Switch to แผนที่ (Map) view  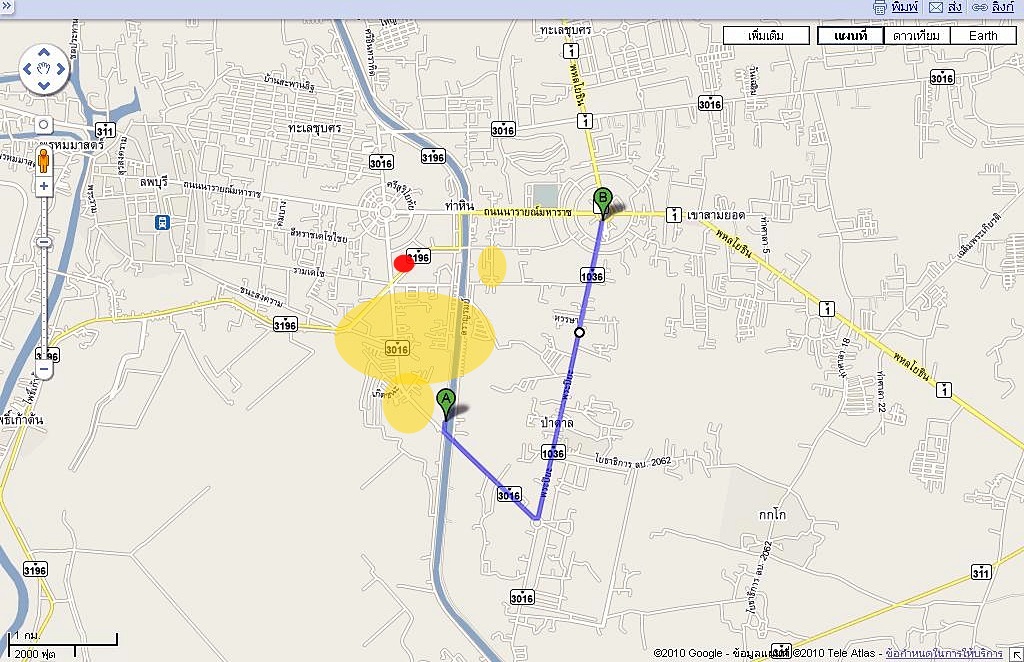tap(850, 36)
